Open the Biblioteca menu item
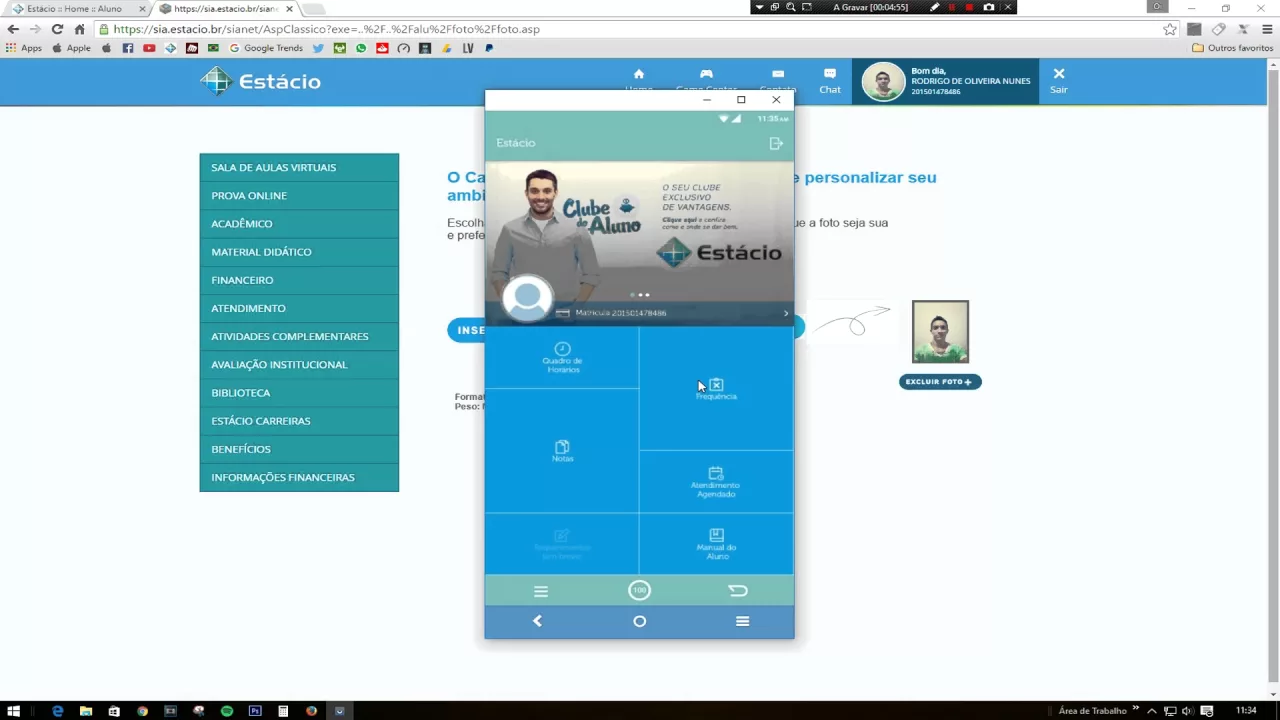 (299, 393)
